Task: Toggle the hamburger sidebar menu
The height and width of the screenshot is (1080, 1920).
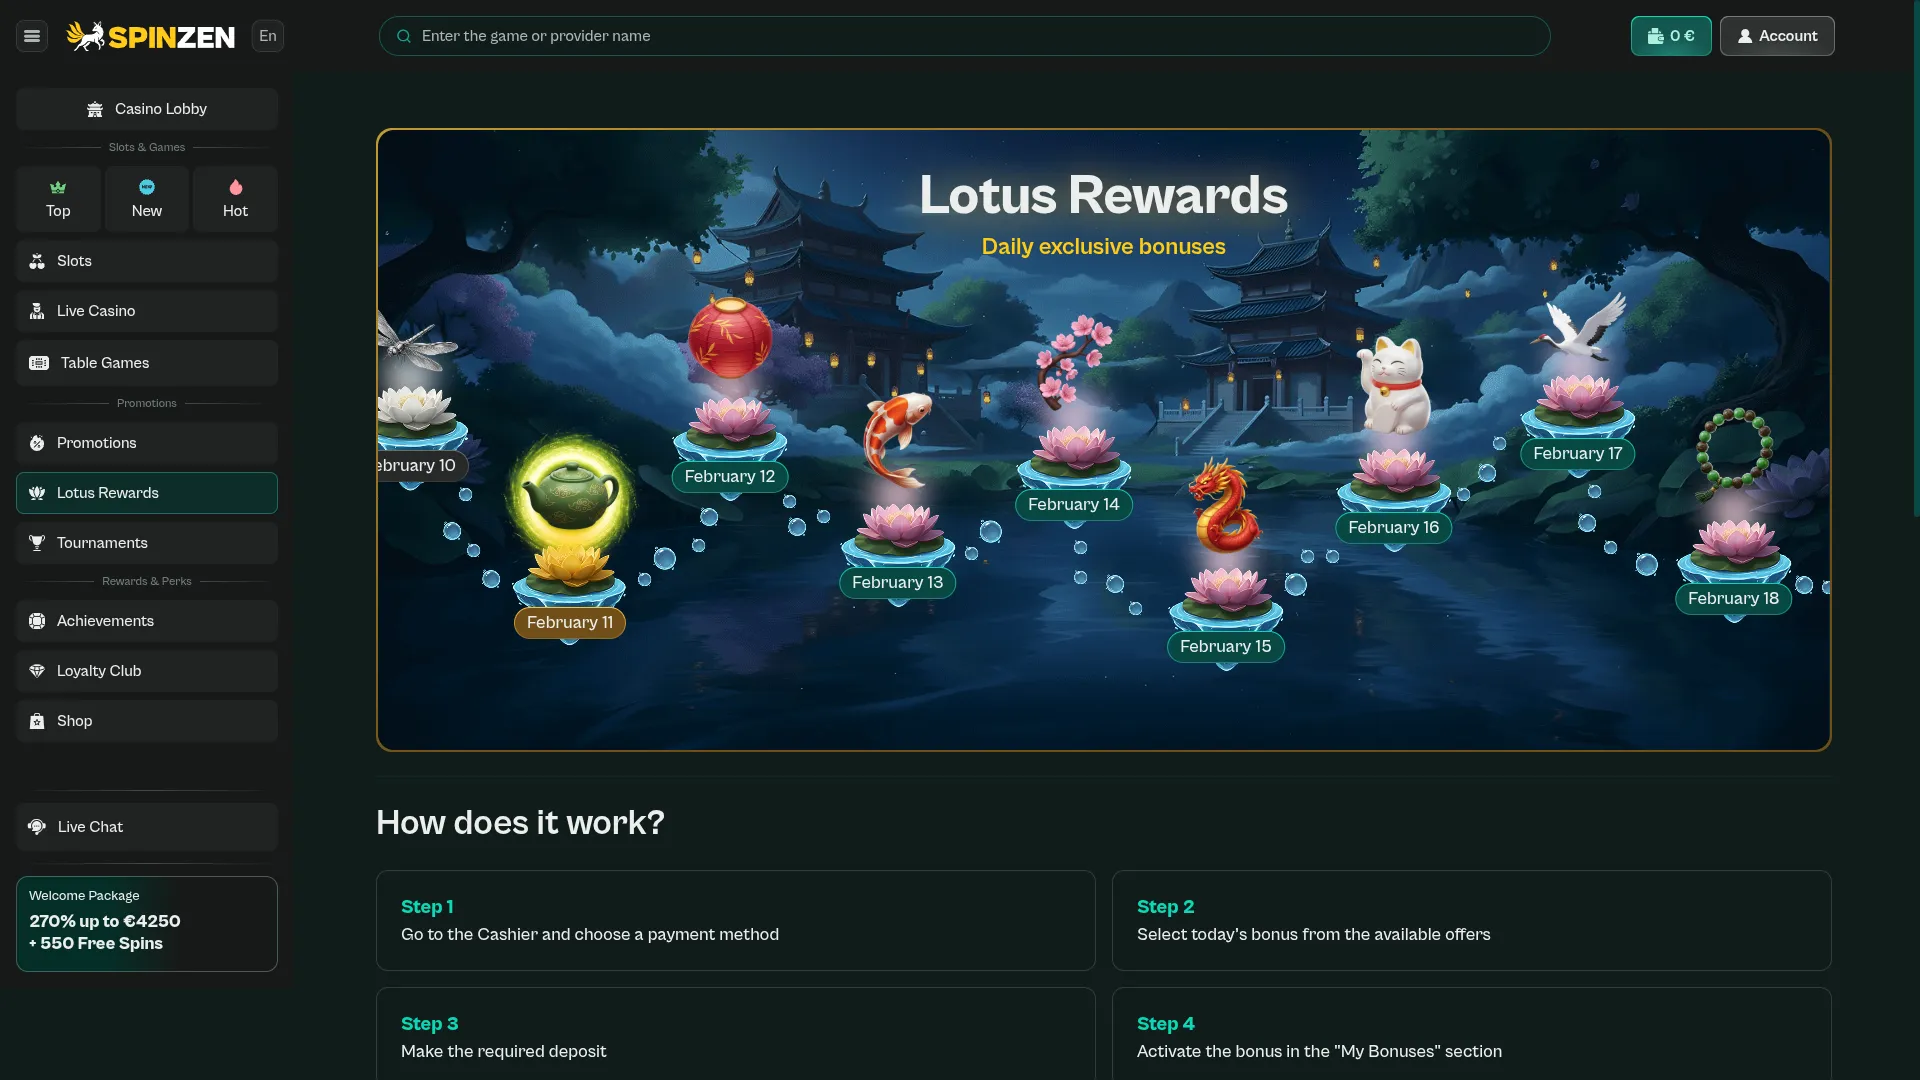Action: click(x=32, y=36)
